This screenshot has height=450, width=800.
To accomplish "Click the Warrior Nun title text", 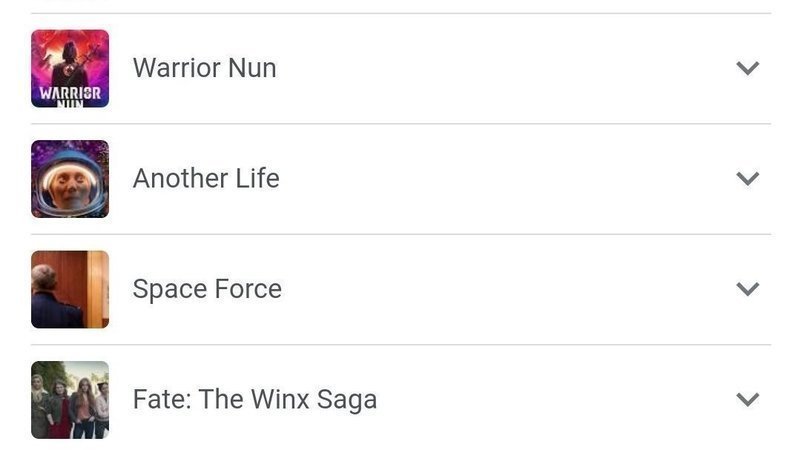I will tap(204, 68).
